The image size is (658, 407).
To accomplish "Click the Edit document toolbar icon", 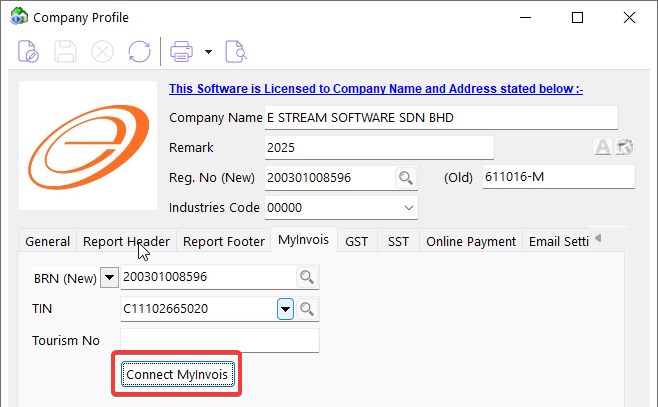I will [29, 50].
